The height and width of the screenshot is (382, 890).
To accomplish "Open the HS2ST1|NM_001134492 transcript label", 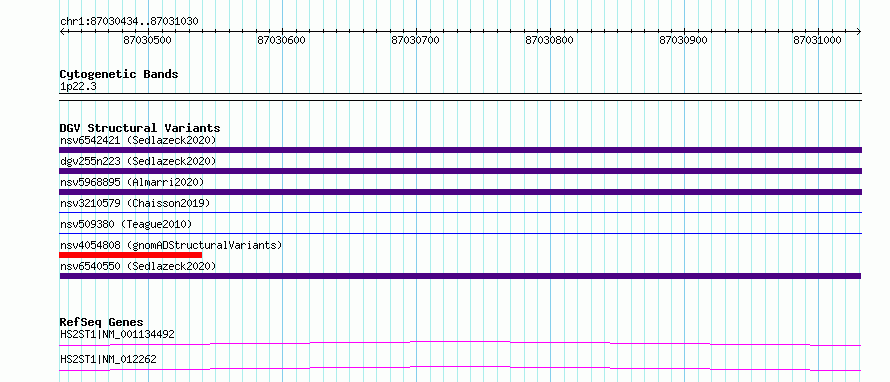I will (117, 334).
